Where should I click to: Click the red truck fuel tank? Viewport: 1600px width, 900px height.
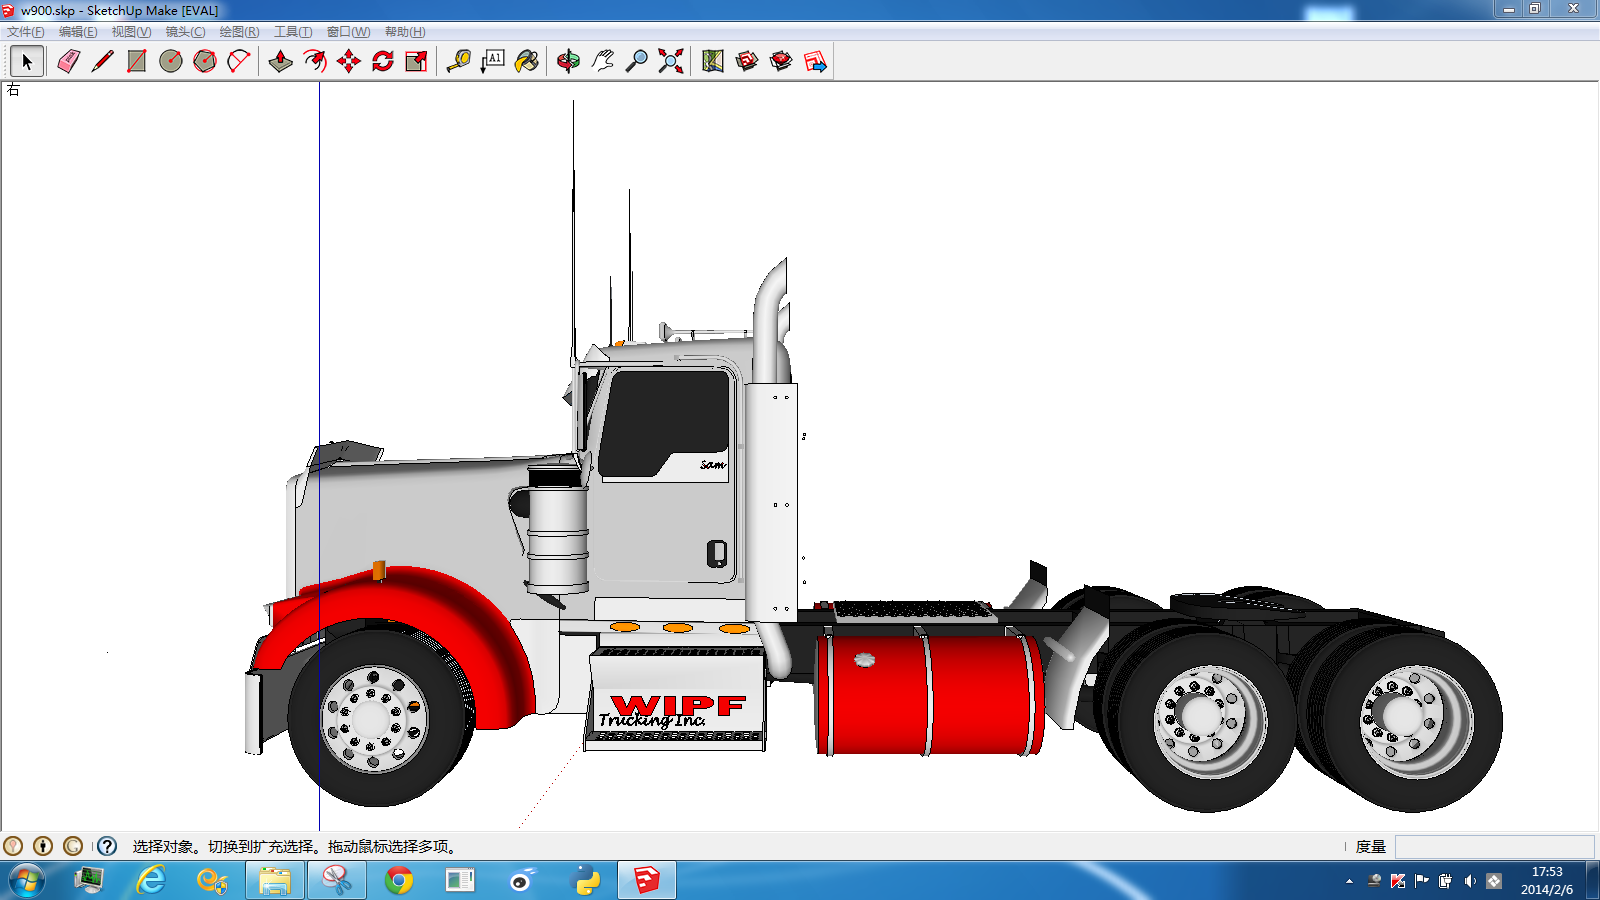click(x=930, y=694)
